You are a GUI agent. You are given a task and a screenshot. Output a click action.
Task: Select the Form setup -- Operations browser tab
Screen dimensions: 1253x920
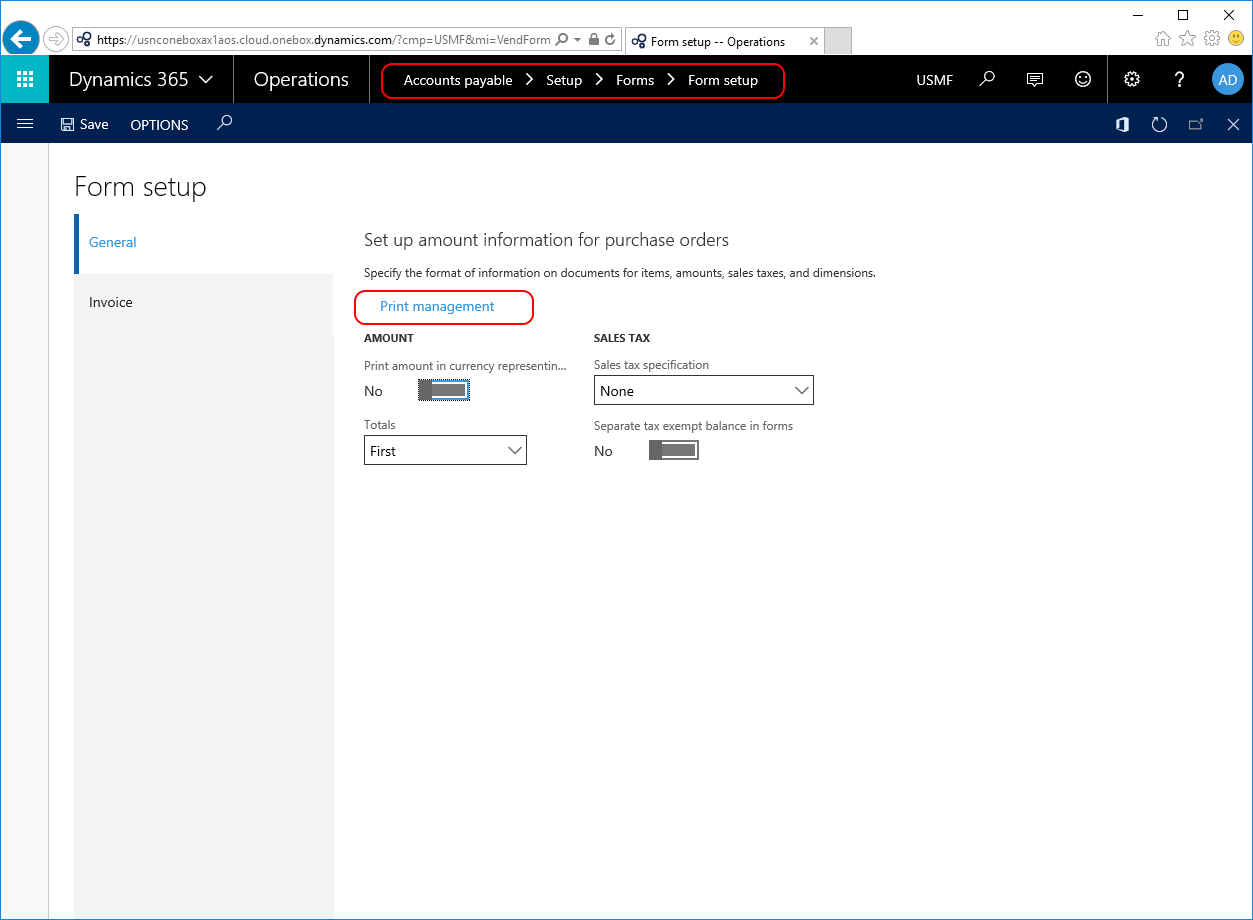[724, 41]
